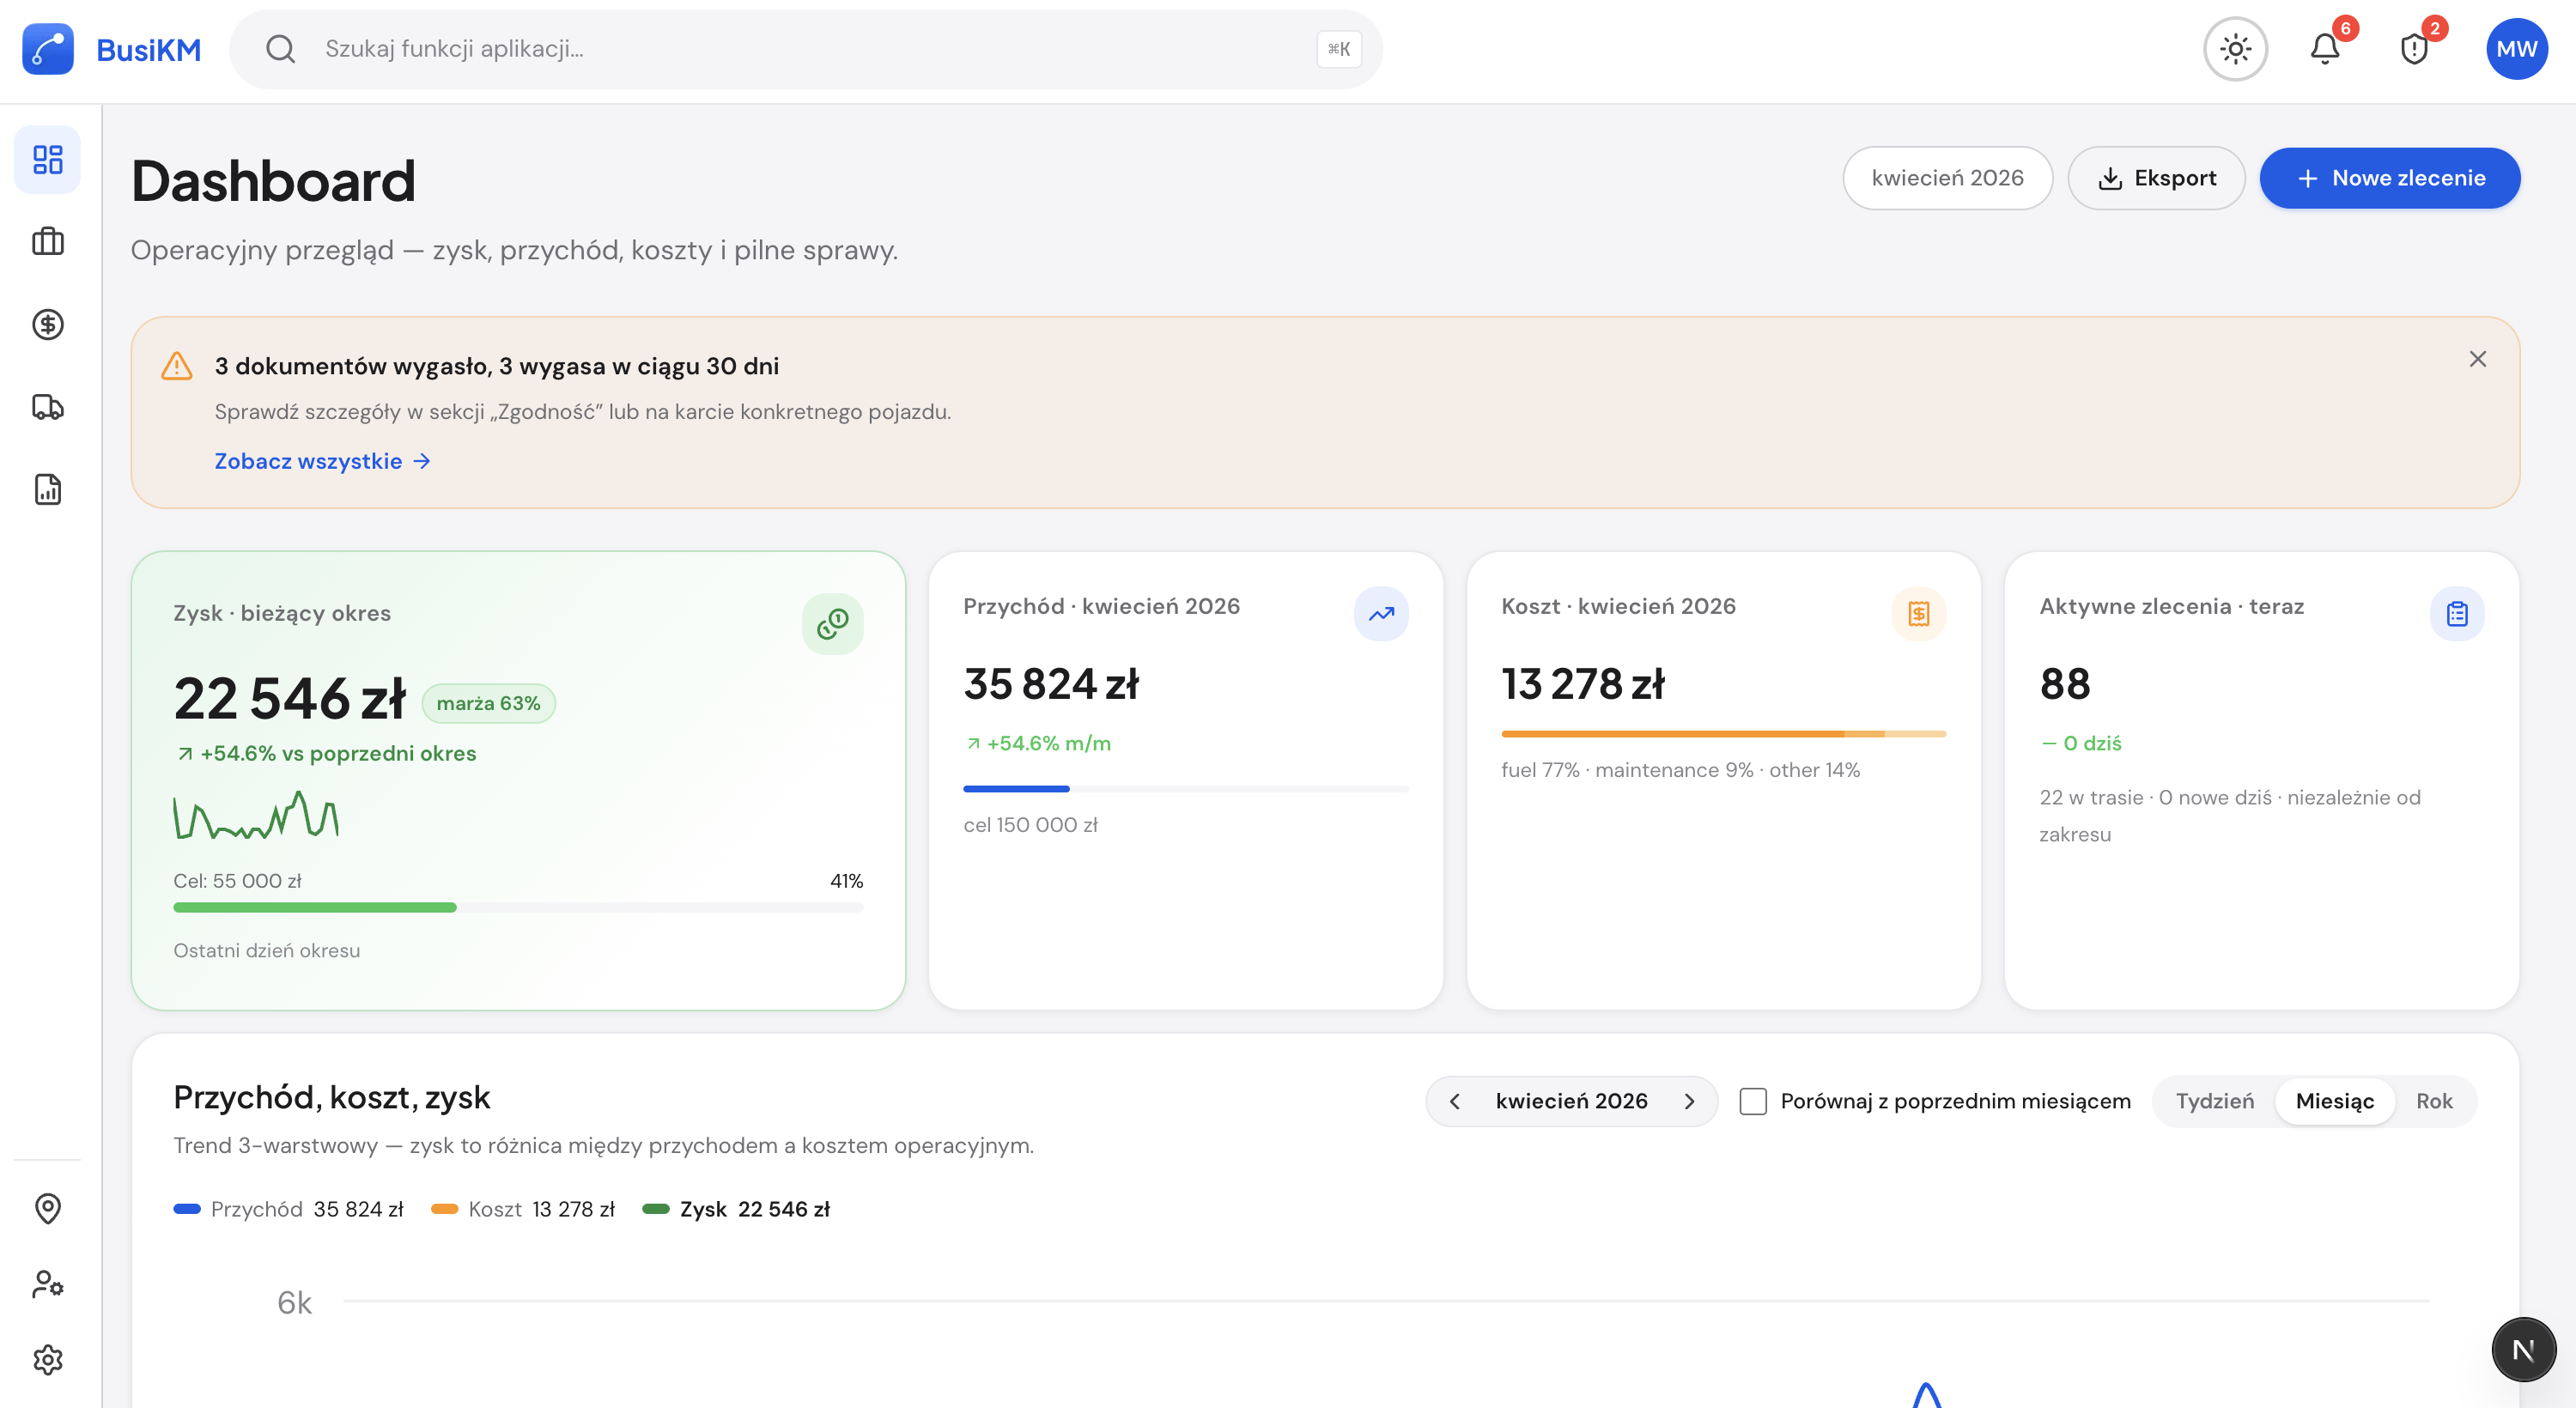Viewport: 2576px width, 1408px height.
Task: Open the user settings sidebar icon
Action: point(48,1284)
